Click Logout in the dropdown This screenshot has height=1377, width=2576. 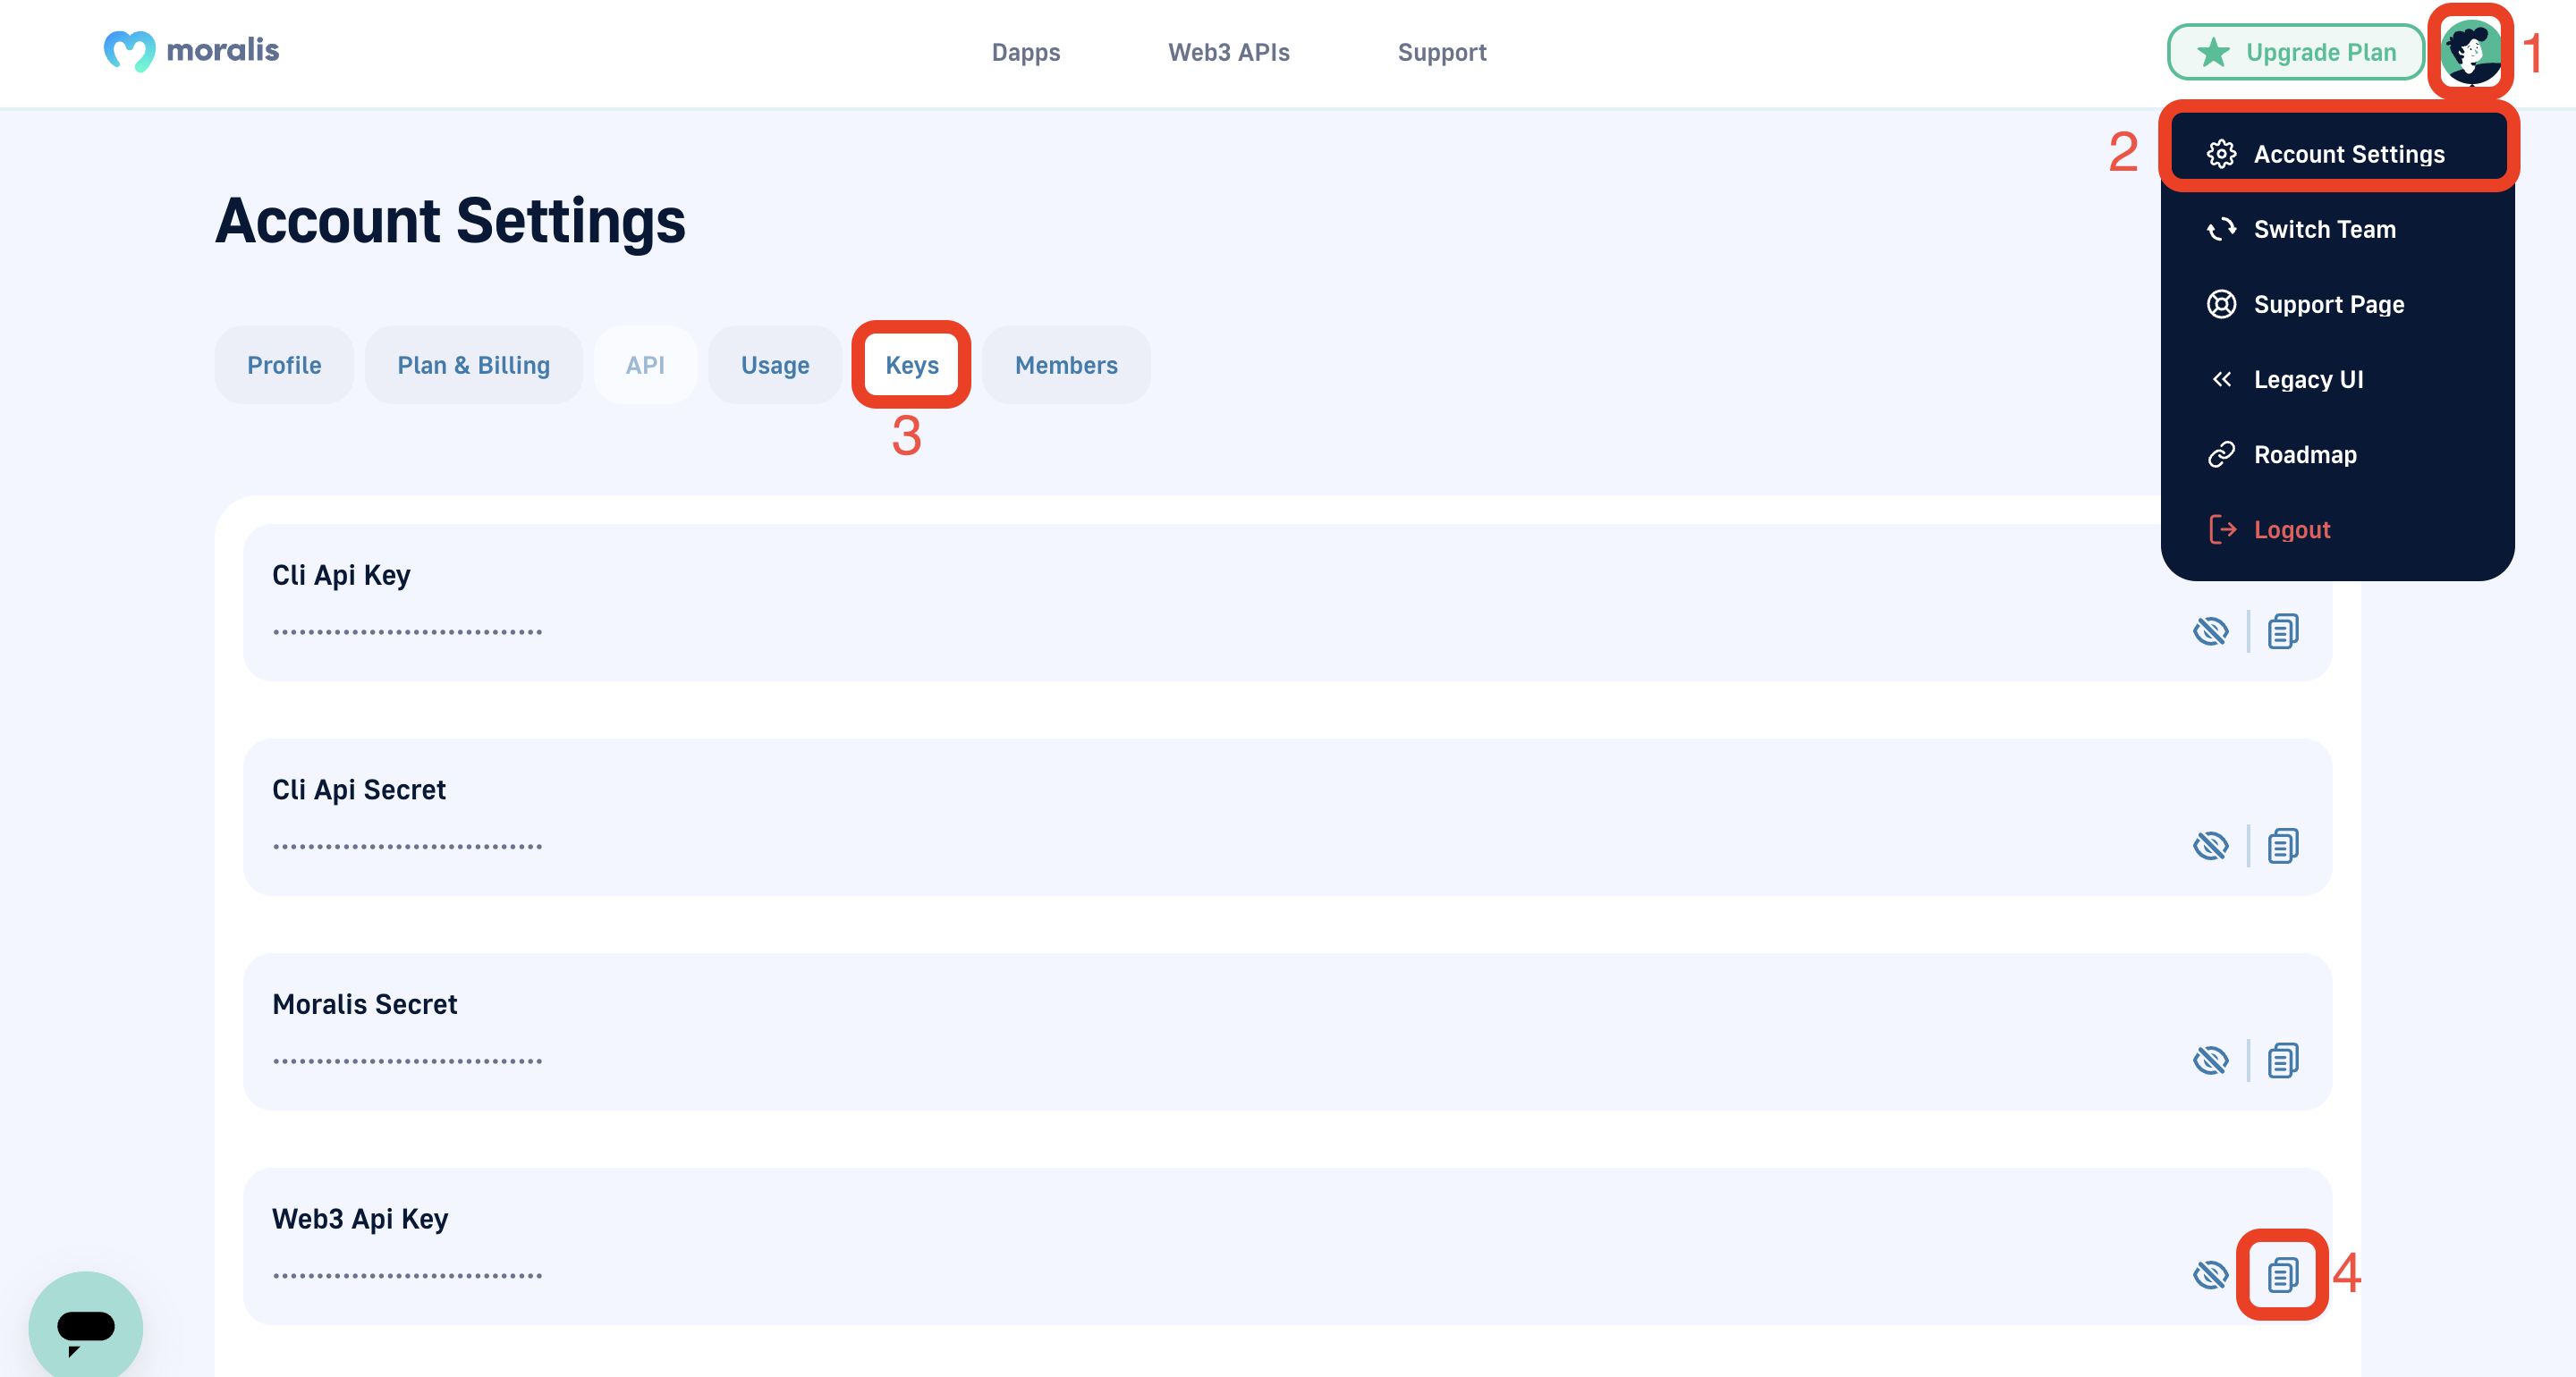[2291, 529]
